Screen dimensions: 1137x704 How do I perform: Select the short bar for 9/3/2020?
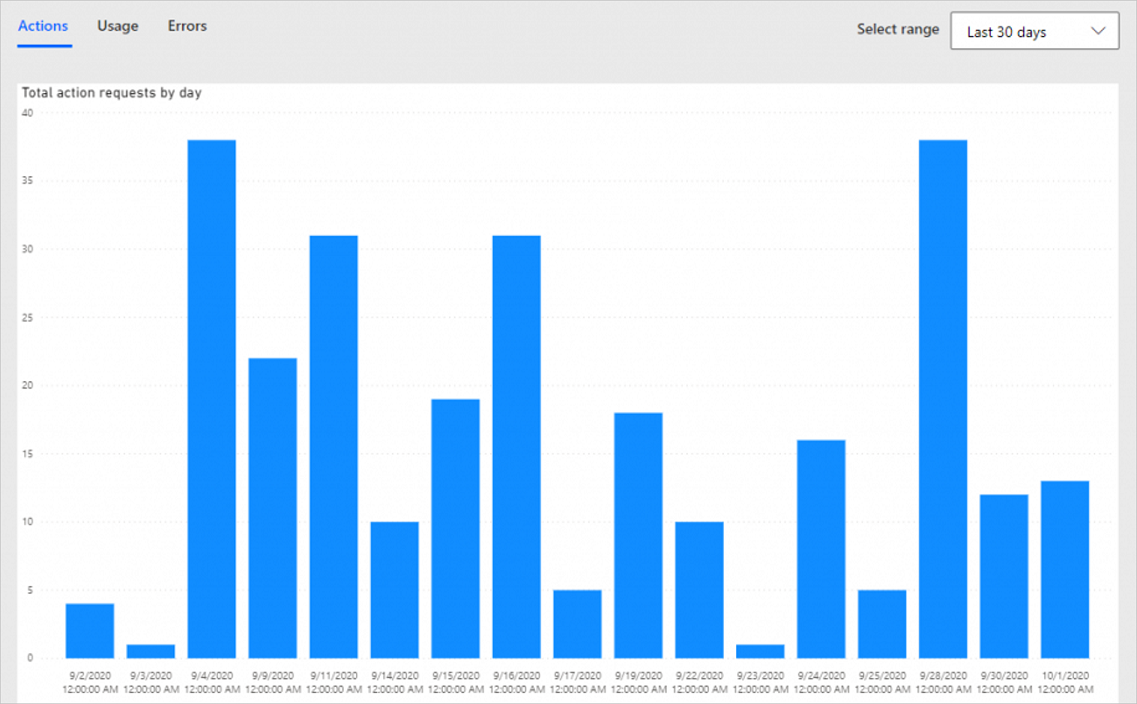tap(150, 650)
